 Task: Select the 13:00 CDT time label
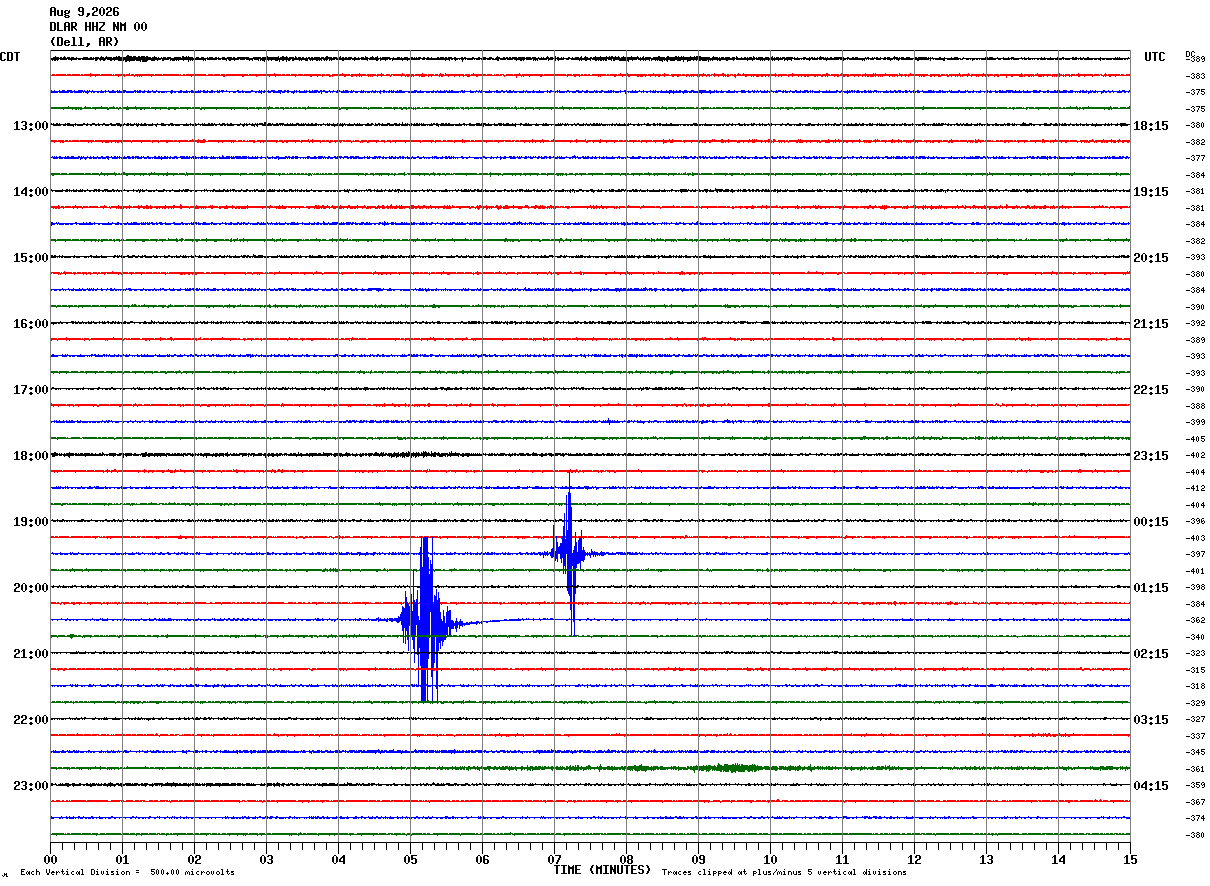click(30, 126)
